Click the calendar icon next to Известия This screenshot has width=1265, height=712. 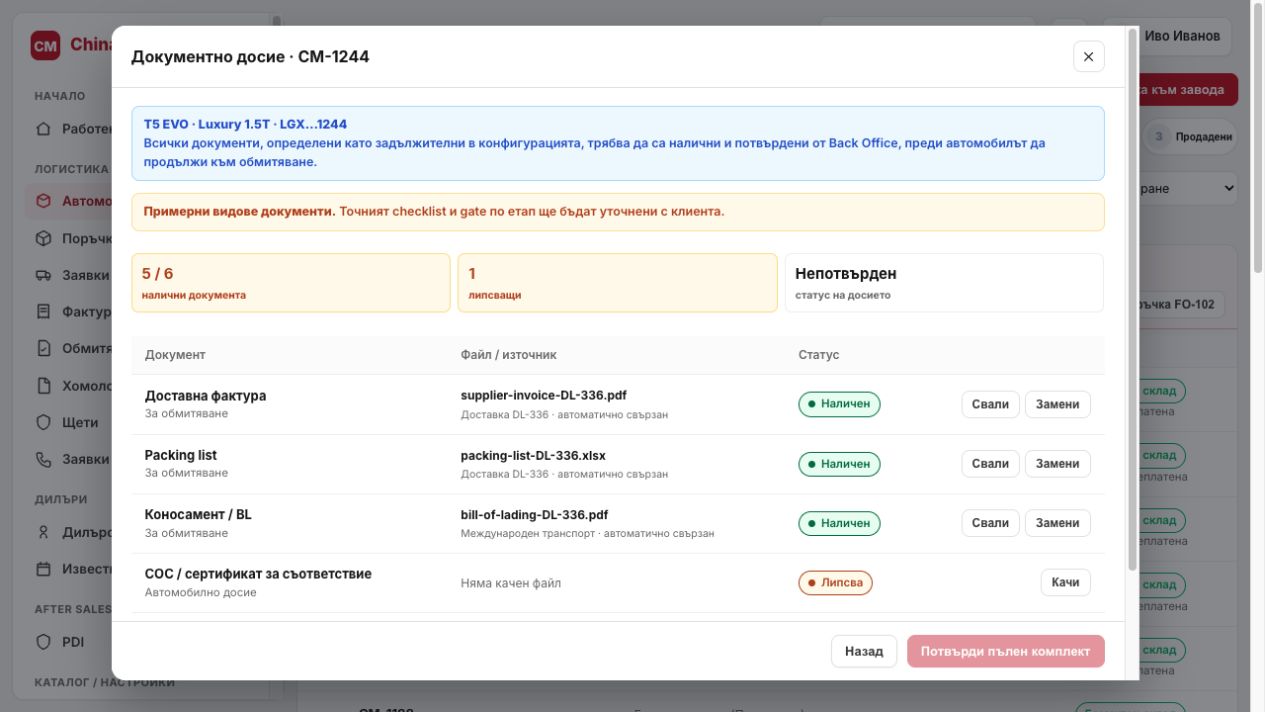click(43, 569)
